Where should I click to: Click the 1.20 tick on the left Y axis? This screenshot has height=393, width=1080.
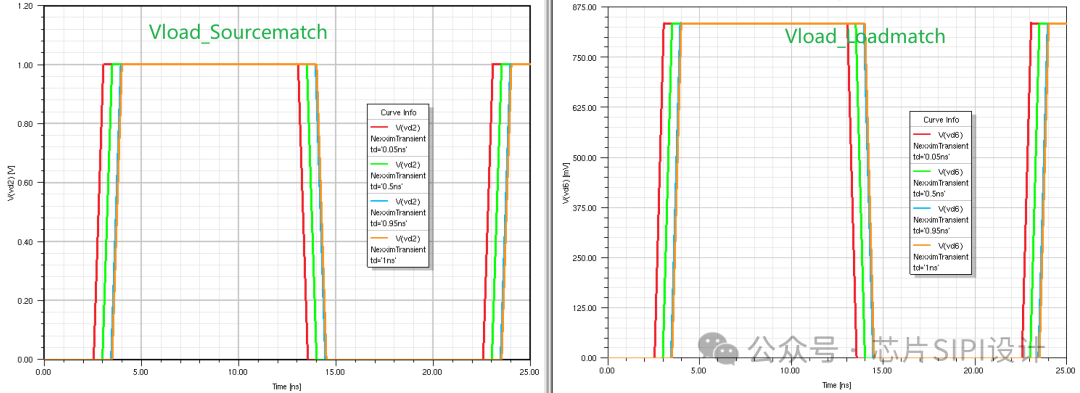(25, 6)
